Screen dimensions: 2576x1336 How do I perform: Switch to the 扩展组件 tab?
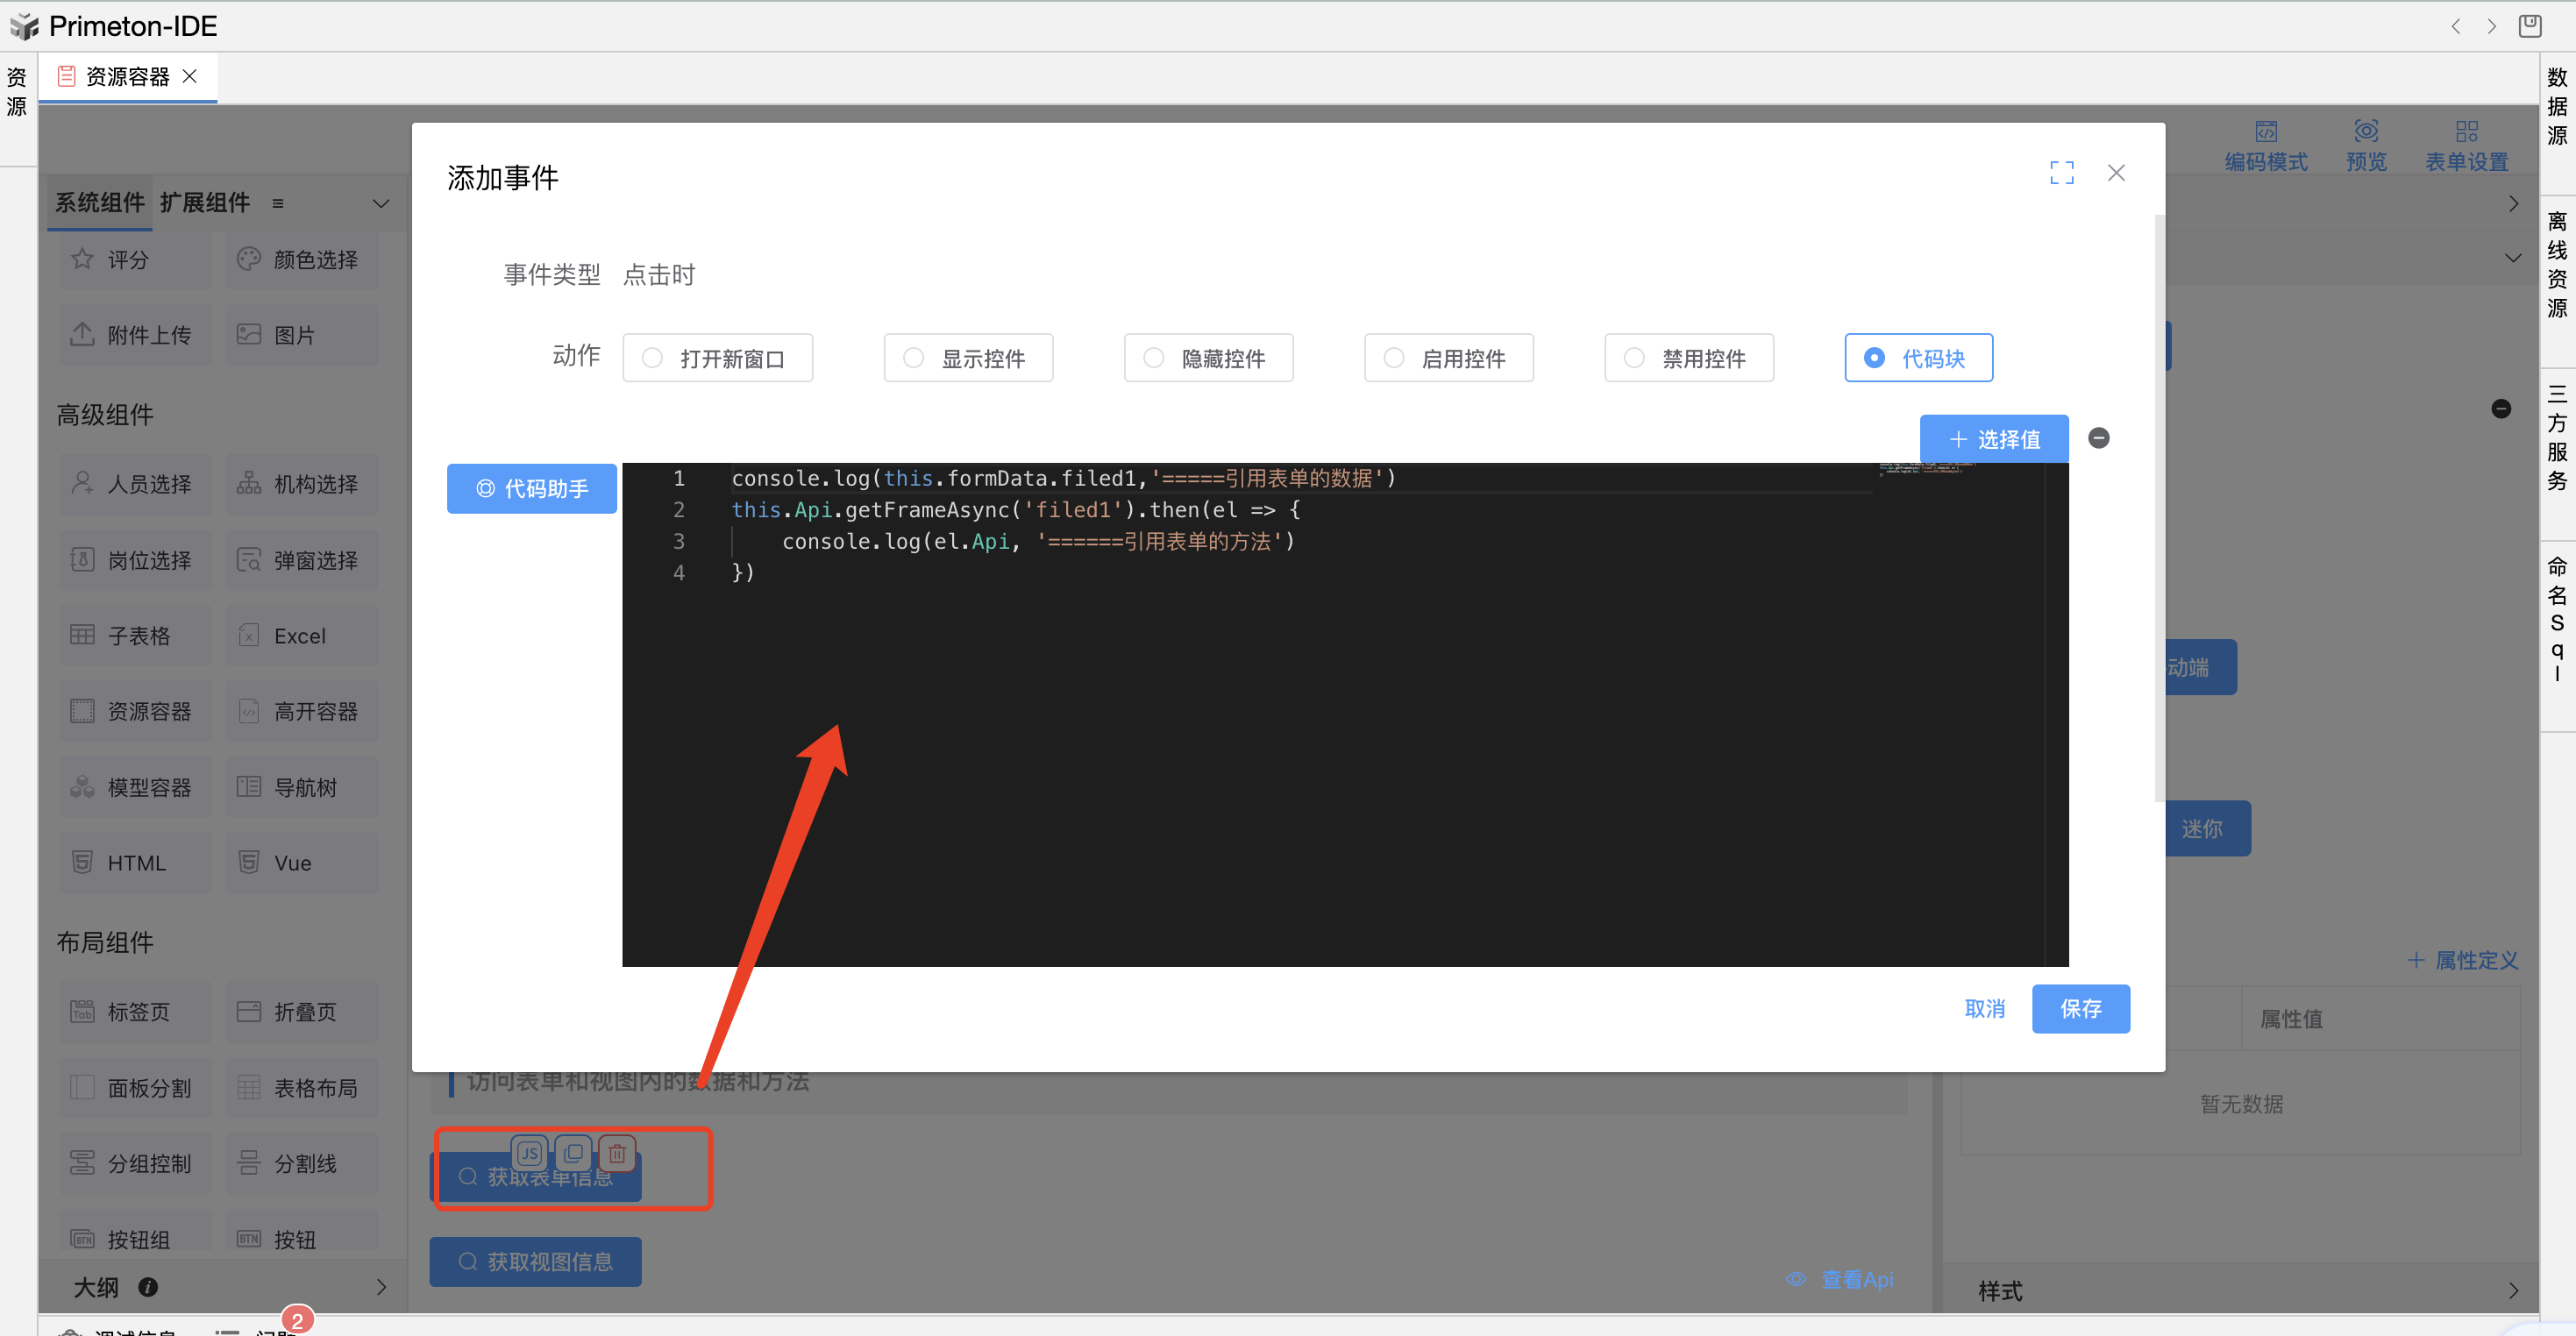coord(205,203)
